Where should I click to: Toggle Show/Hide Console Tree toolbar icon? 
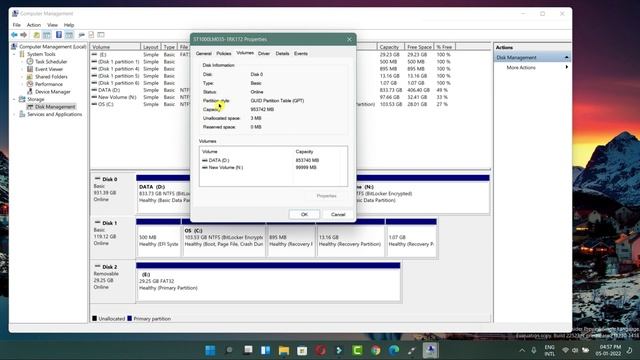pos(47,35)
